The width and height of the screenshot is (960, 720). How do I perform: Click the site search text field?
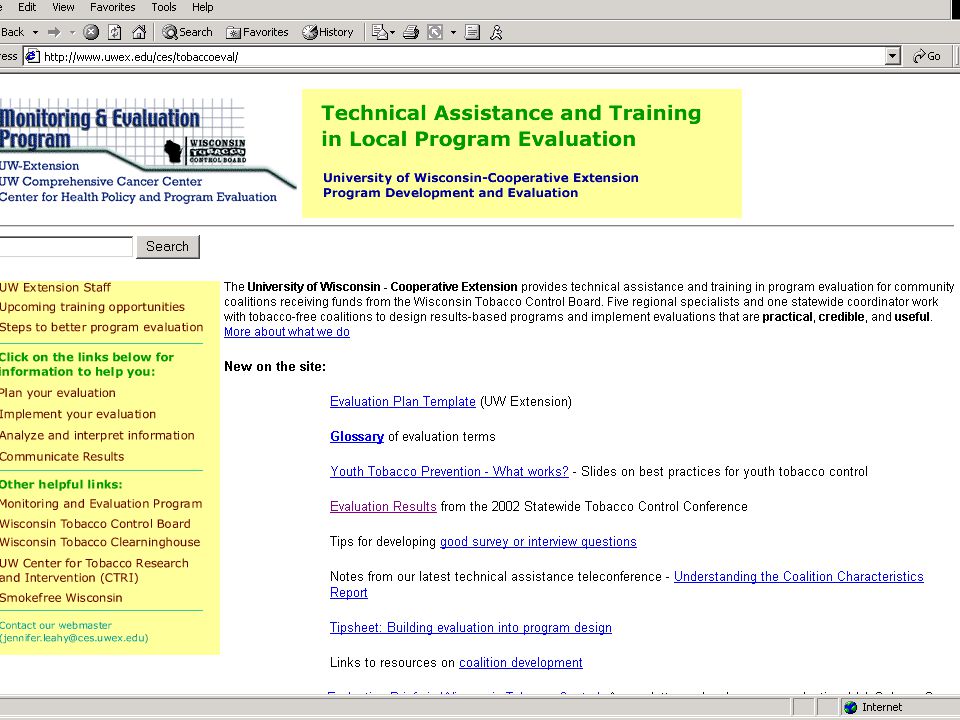point(65,246)
